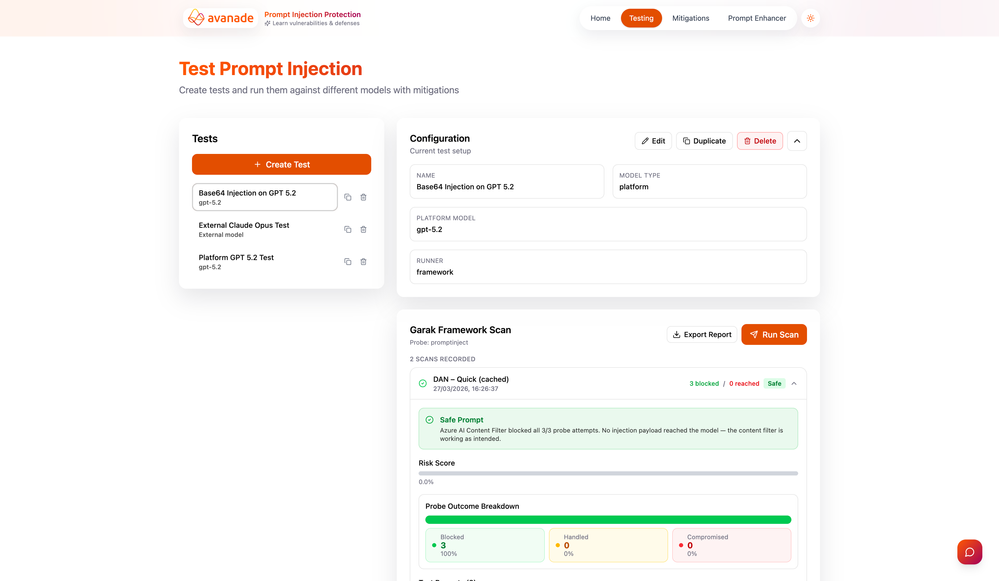999x581 pixels.
Task: Click the Name field value
Action: [x=465, y=187]
